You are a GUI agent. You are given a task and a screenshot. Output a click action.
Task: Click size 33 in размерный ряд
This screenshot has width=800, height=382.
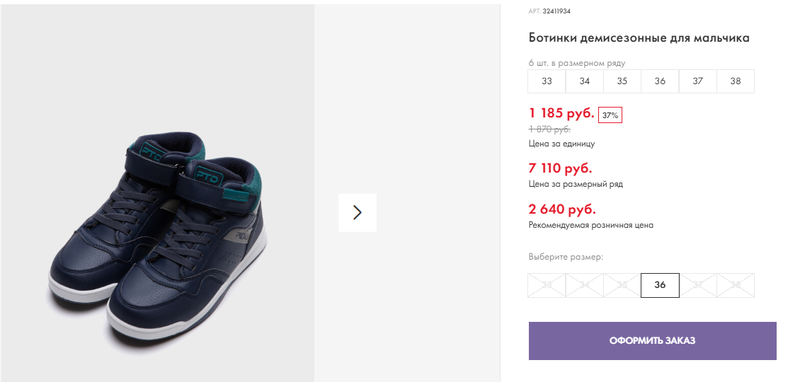coord(546,81)
